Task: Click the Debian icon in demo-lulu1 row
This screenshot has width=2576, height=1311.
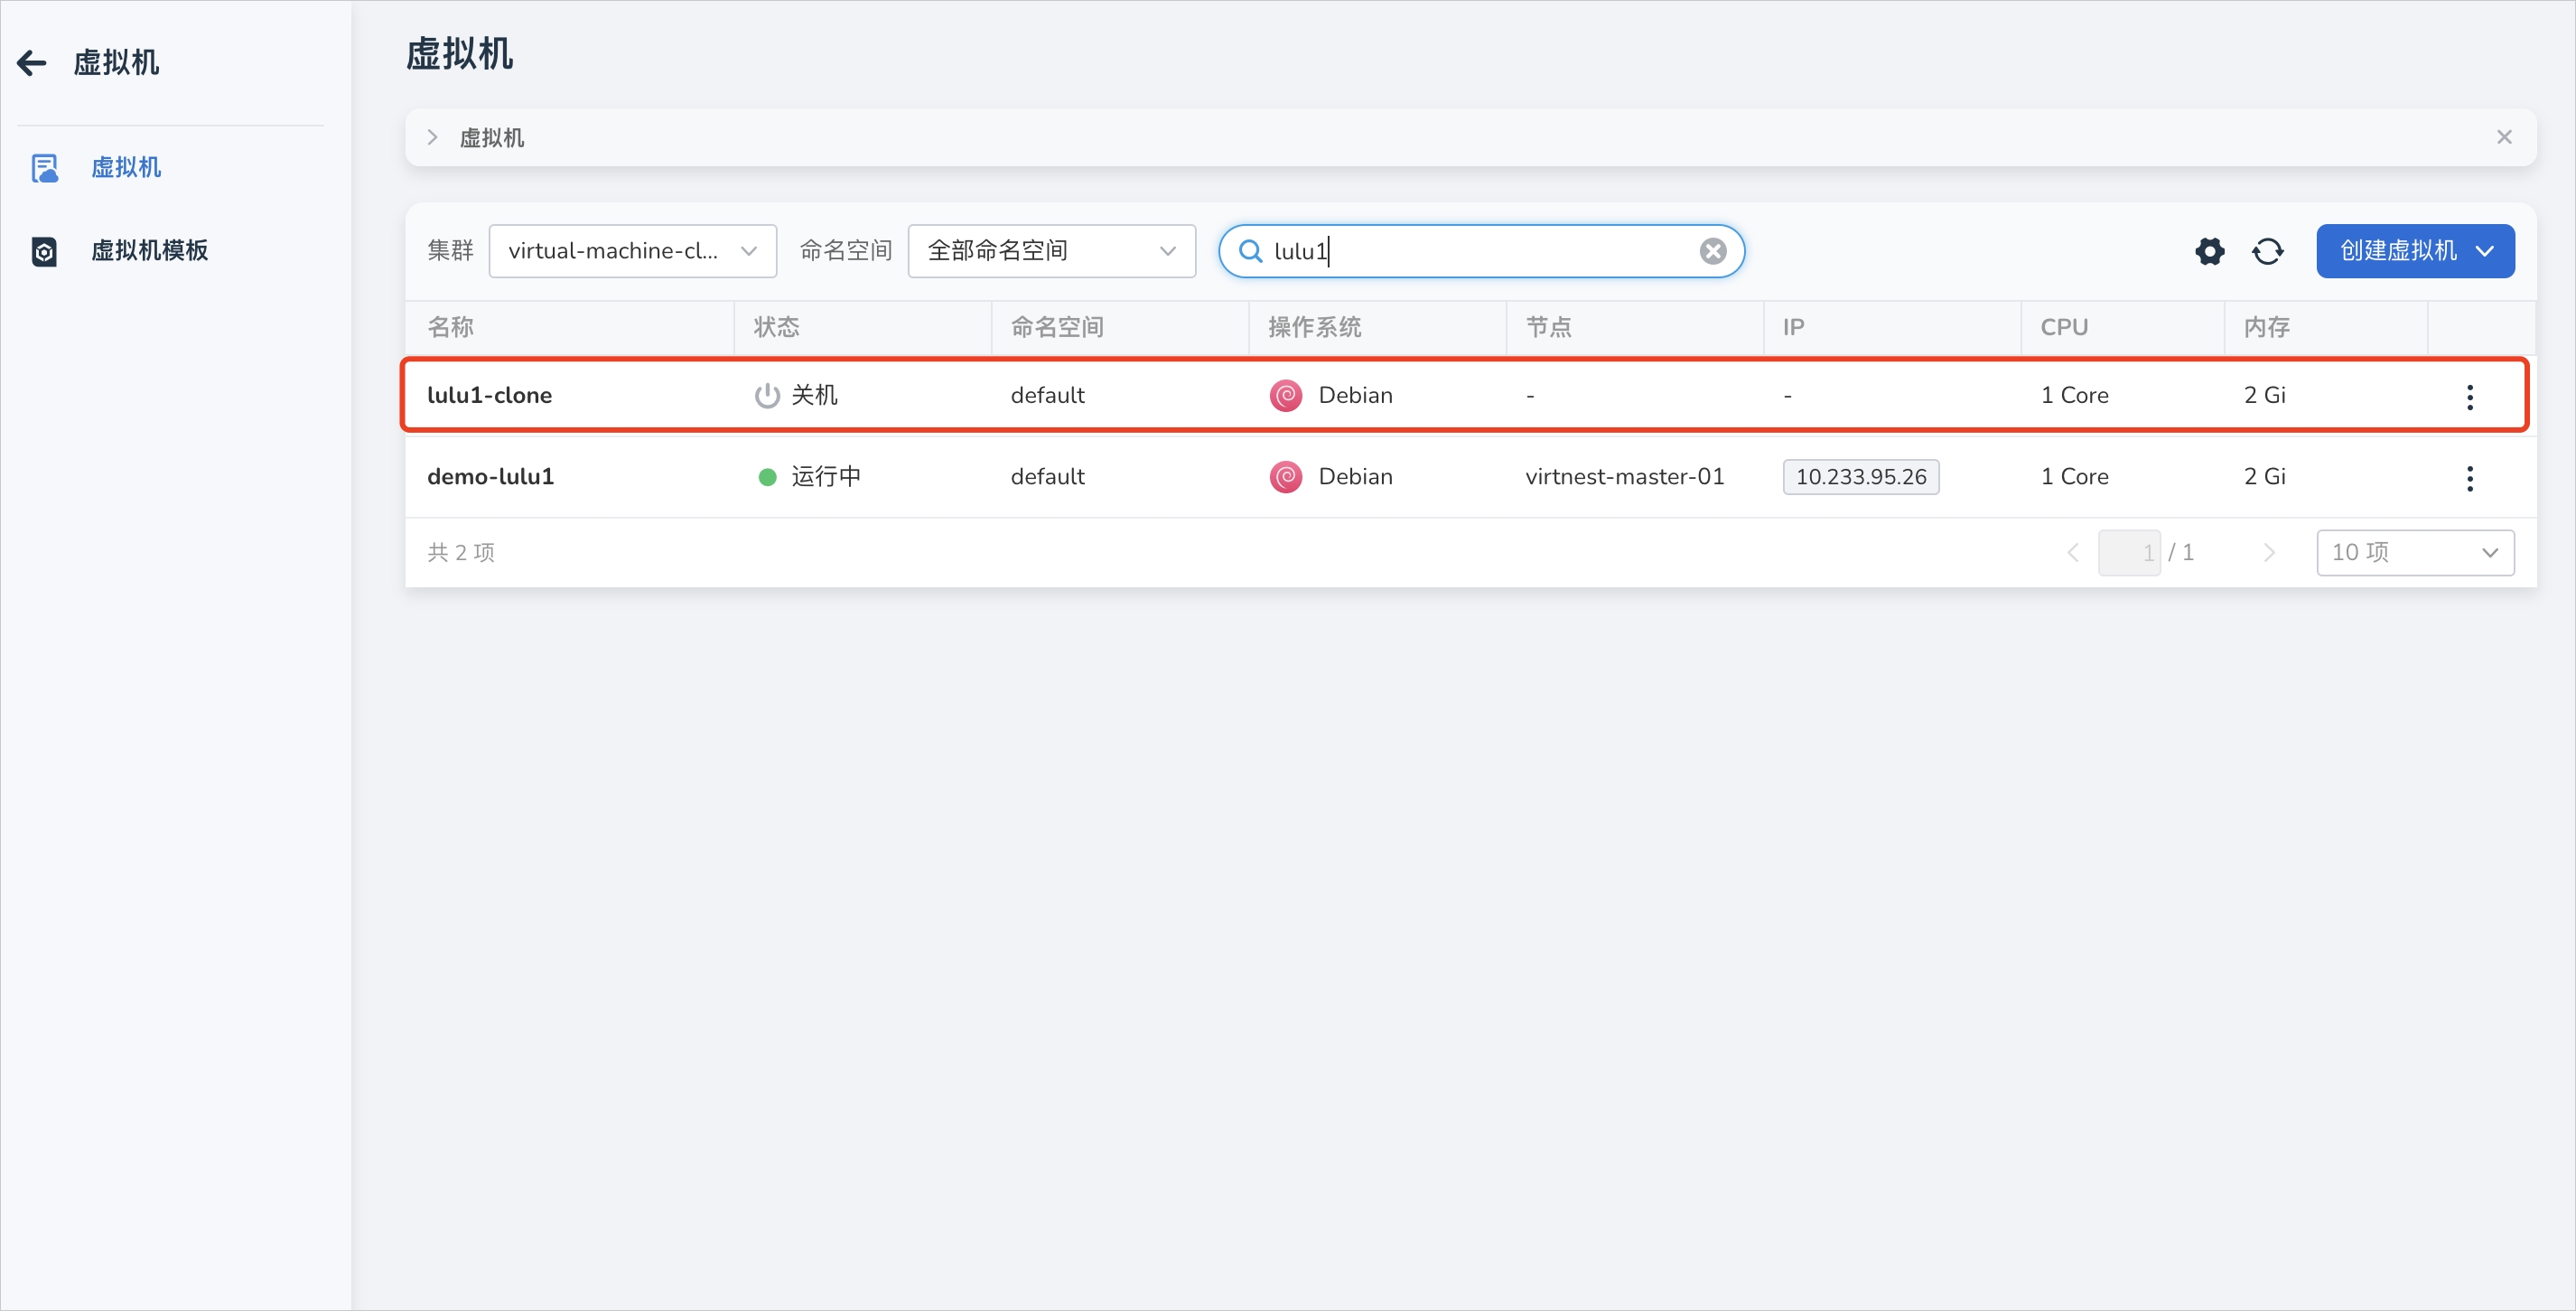Action: pyautogui.click(x=1285, y=476)
